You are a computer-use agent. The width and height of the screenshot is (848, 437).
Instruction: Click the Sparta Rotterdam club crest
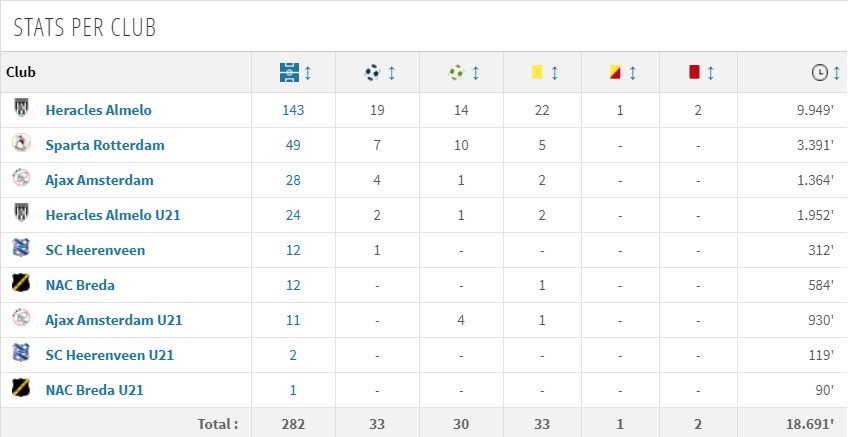21,143
